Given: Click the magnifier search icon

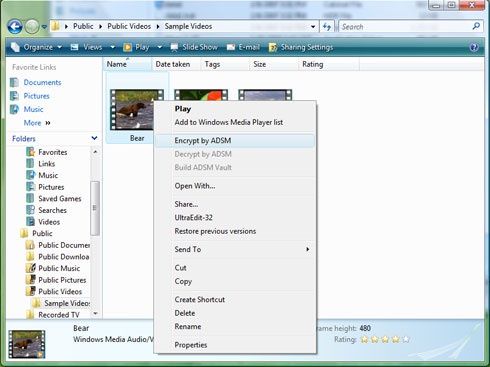Looking at the screenshot, I should 477,26.
